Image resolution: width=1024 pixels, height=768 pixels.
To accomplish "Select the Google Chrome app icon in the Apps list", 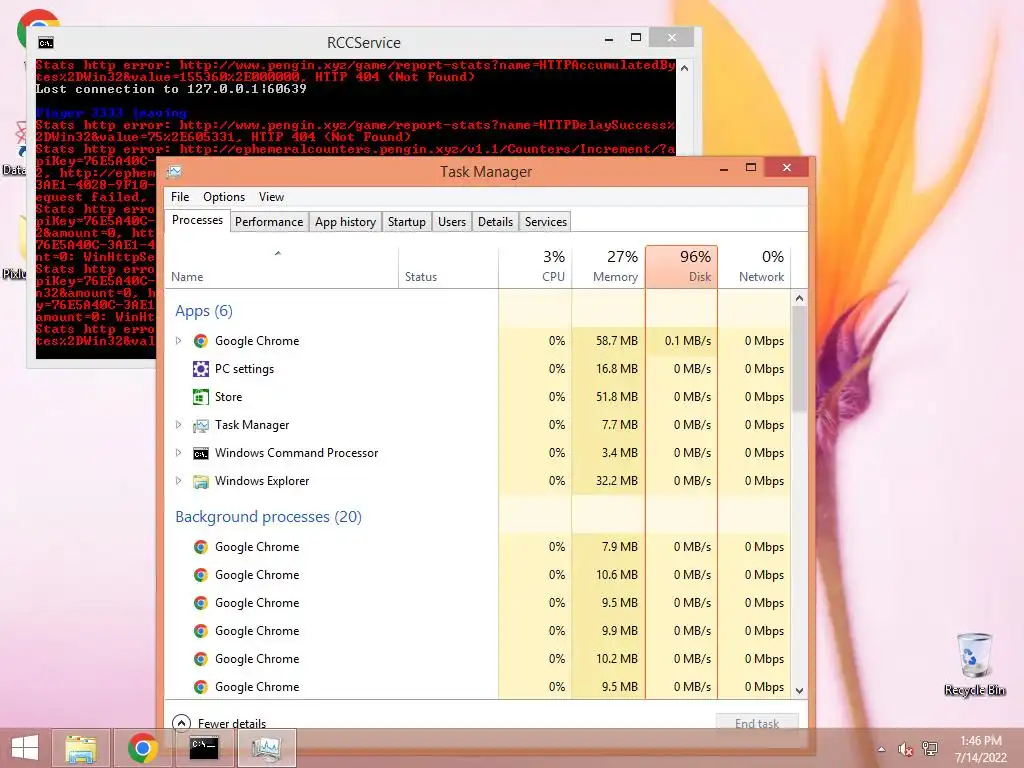I will pos(200,341).
